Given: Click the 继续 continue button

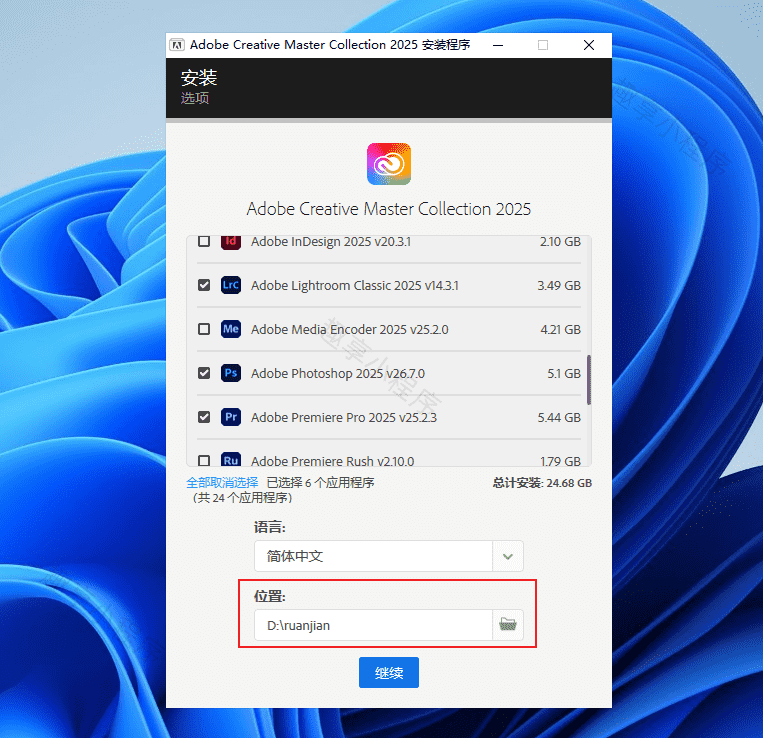Looking at the screenshot, I should [389, 672].
